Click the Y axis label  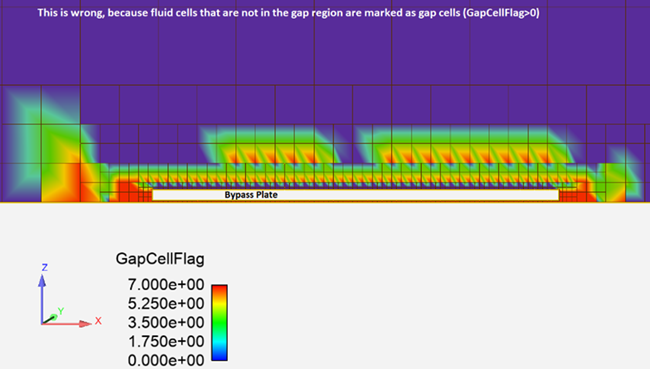(61, 311)
